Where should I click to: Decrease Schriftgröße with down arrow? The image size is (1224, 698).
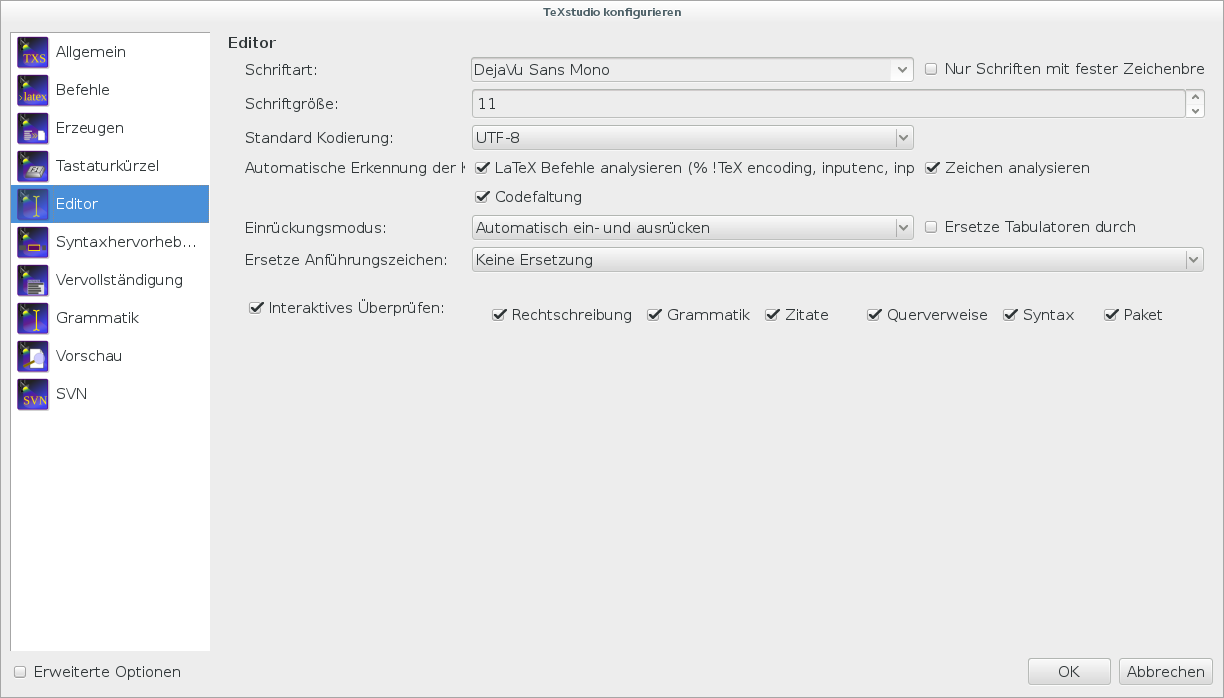pyautogui.click(x=1195, y=111)
